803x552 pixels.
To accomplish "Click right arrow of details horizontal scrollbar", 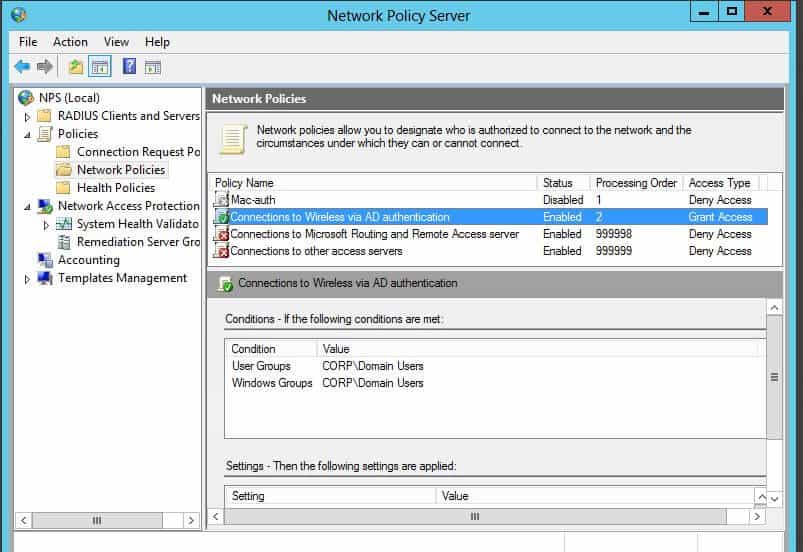I will pos(757,516).
